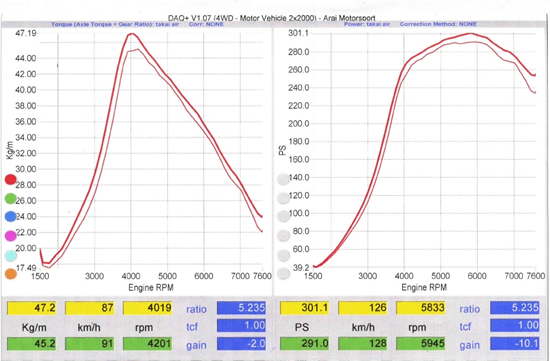Viewport: 550px width, 361px height.
Task: Click the 'Correction Method: NONE' header text
Action: coord(438,24)
